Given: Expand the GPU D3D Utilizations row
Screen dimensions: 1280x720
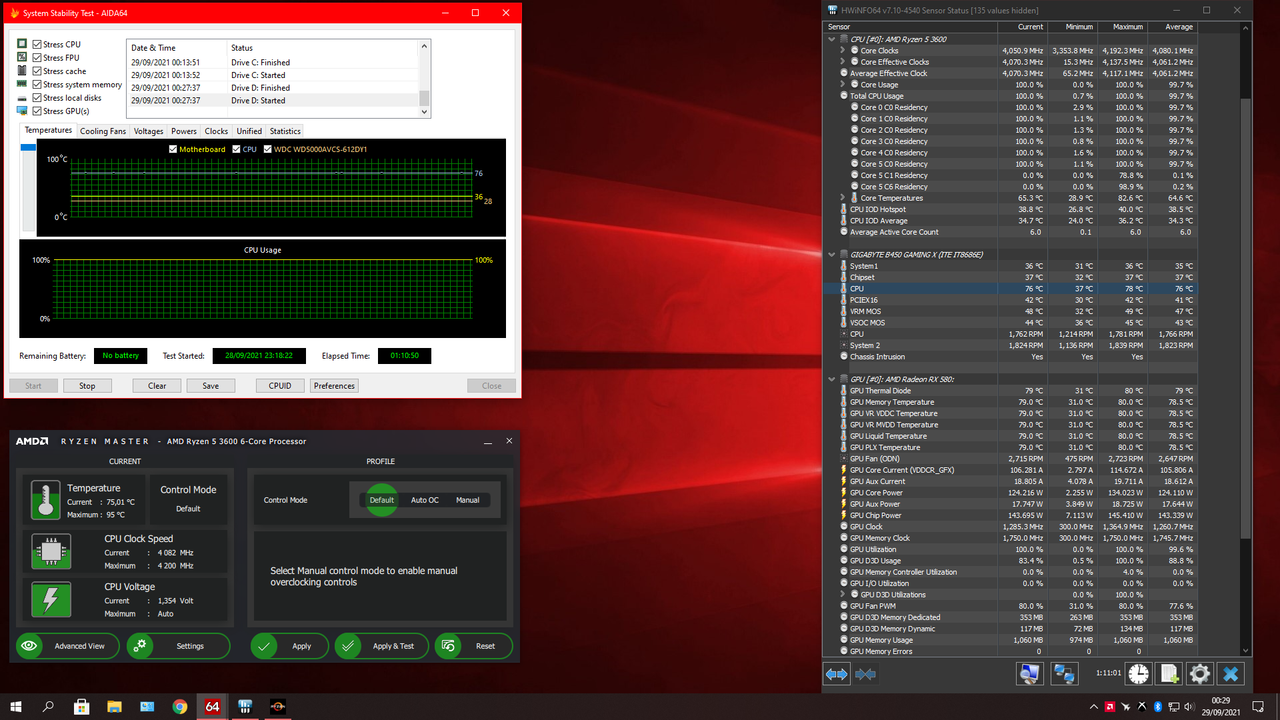Looking at the screenshot, I should (x=843, y=594).
